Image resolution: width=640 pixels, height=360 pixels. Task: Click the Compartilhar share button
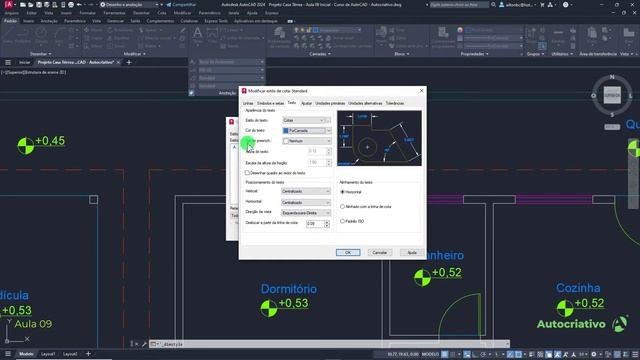181,4
